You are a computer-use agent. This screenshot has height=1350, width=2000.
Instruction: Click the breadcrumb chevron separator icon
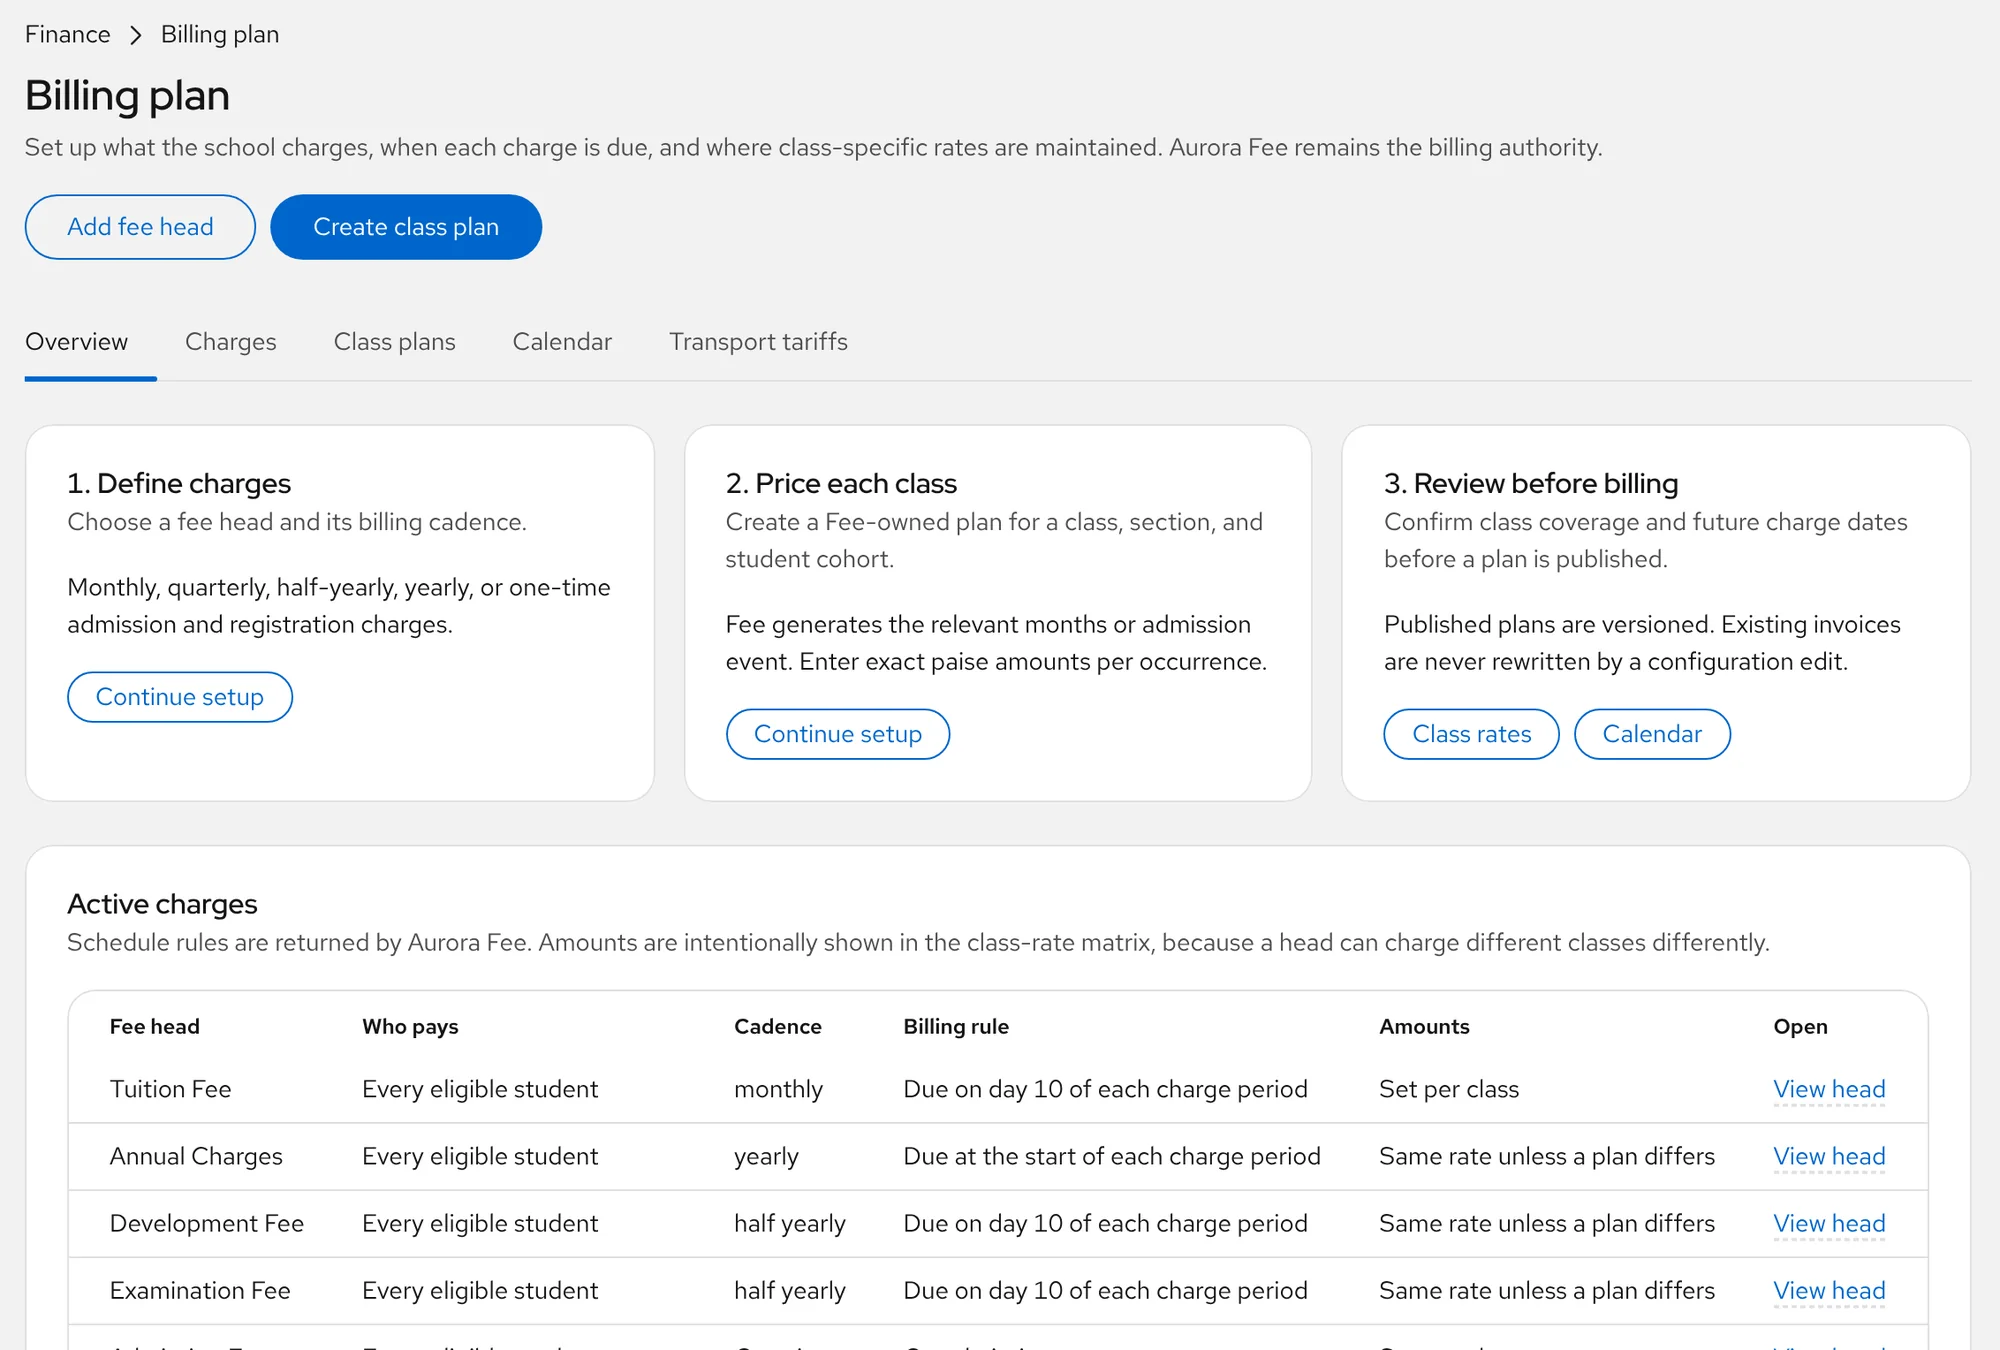tap(136, 35)
